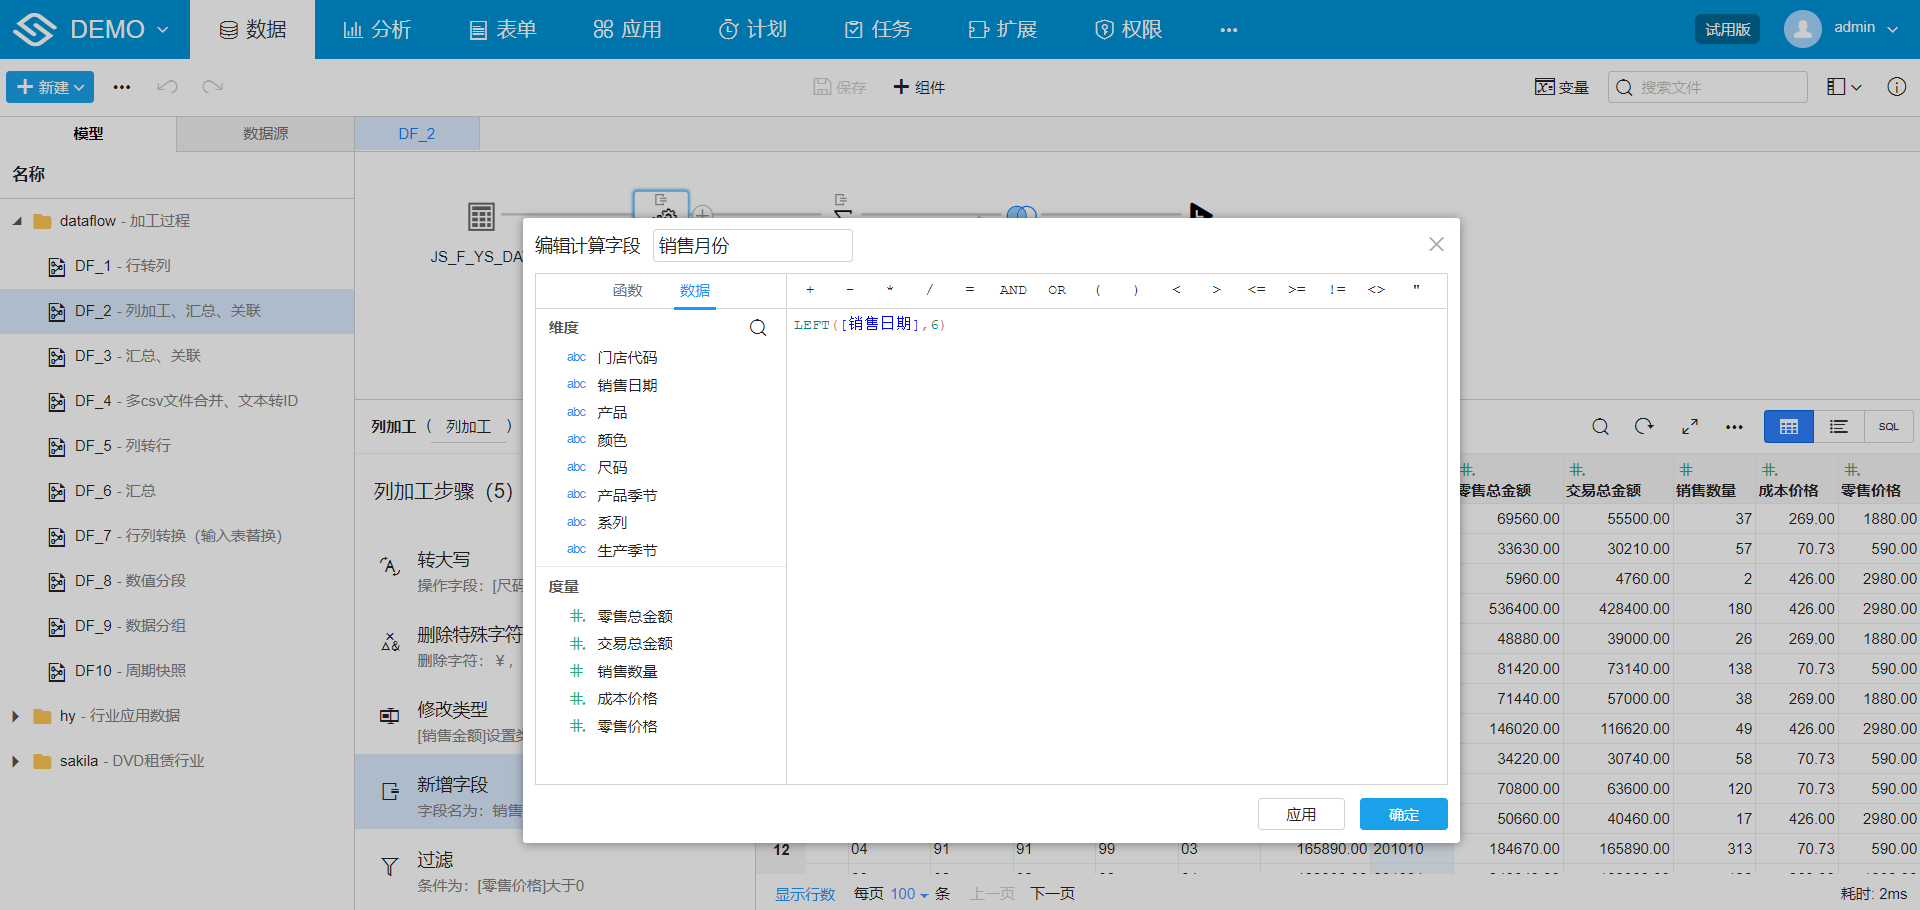Open the 新建 dropdown
The width and height of the screenshot is (1920, 910).
click(50, 87)
